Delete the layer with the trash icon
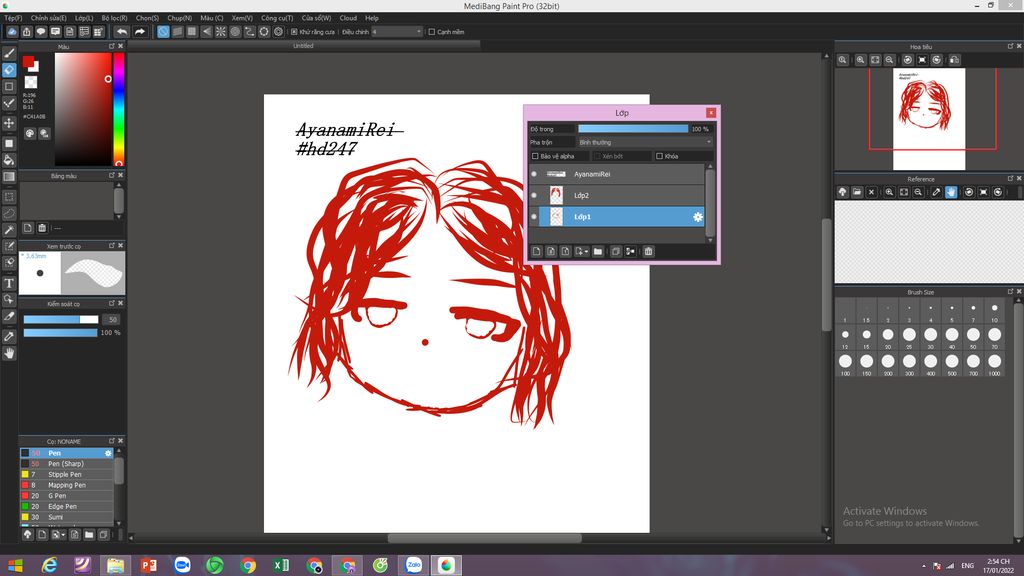This screenshot has width=1024, height=576. pos(648,251)
